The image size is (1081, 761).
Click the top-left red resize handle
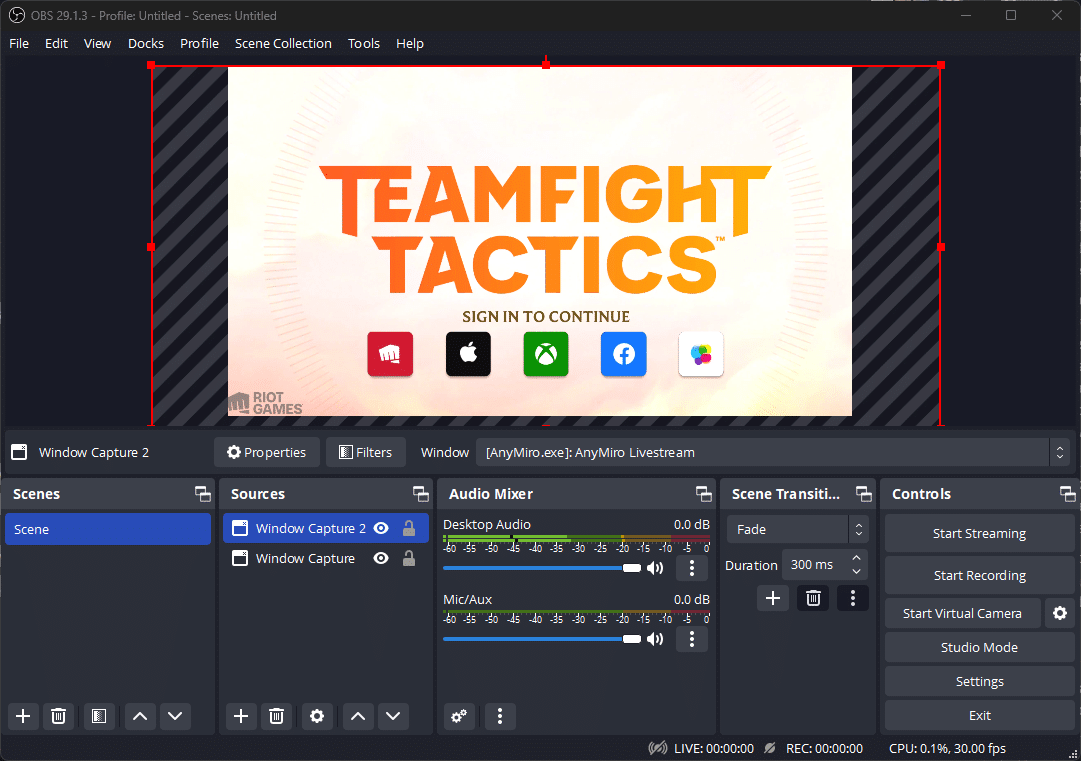151,65
